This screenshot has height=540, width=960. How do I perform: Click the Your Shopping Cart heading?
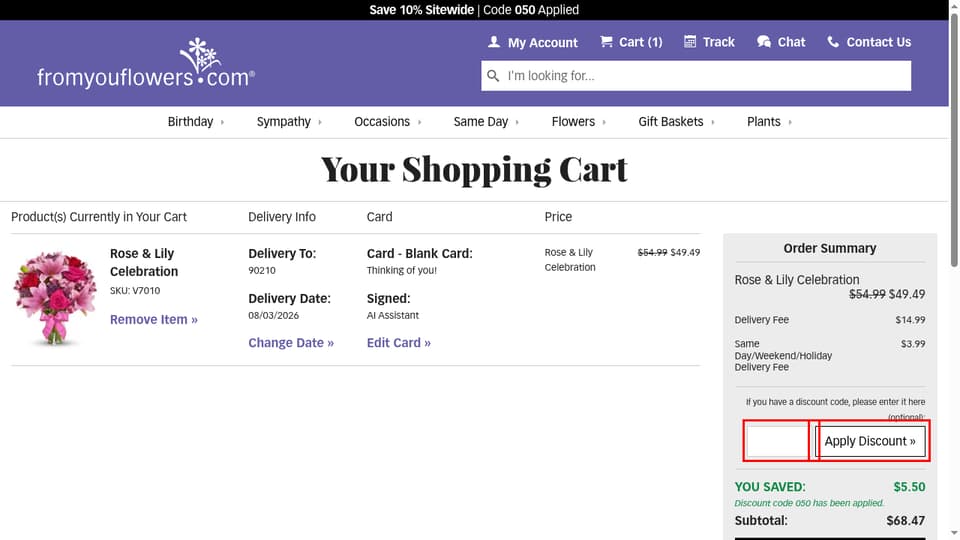[x=474, y=170]
